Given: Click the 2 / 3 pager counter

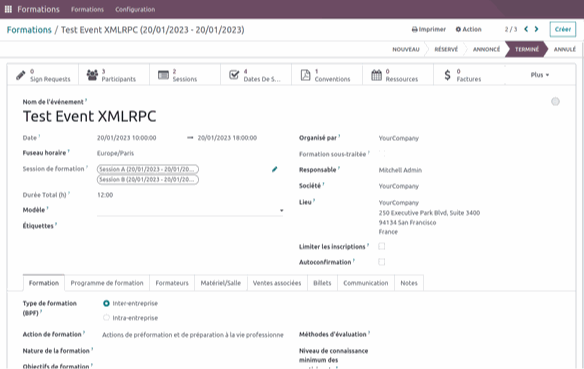Looking at the screenshot, I should click(x=511, y=29).
